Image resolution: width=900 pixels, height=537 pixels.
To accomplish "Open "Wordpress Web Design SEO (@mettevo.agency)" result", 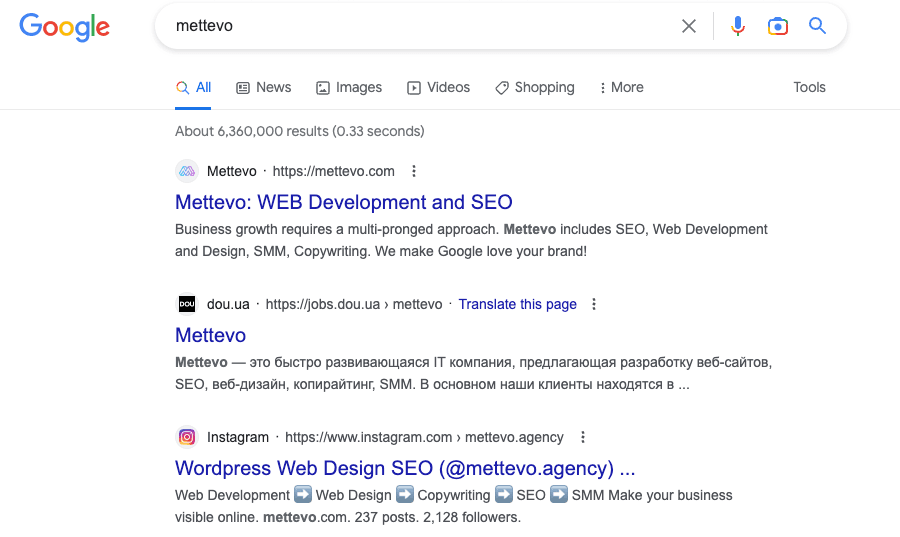I will click(405, 468).
